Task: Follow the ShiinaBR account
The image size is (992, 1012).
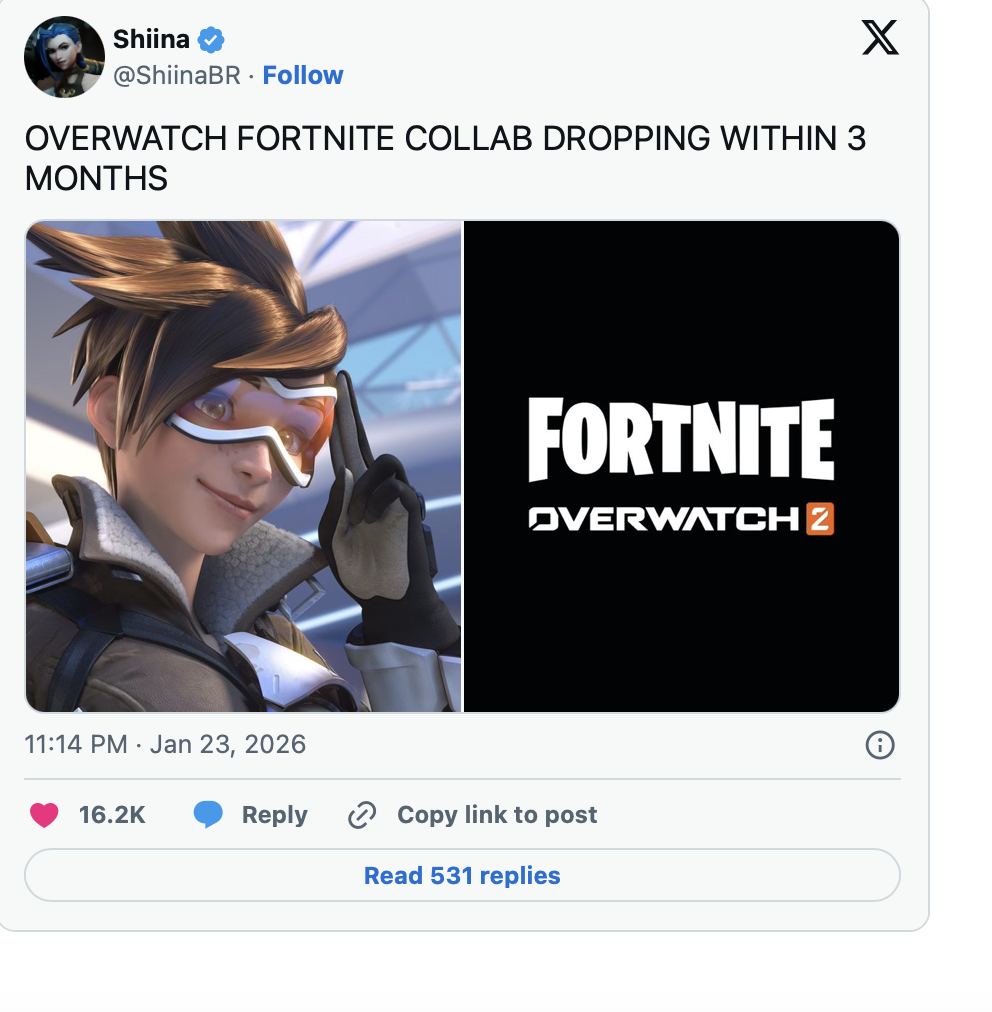Action: tap(303, 76)
